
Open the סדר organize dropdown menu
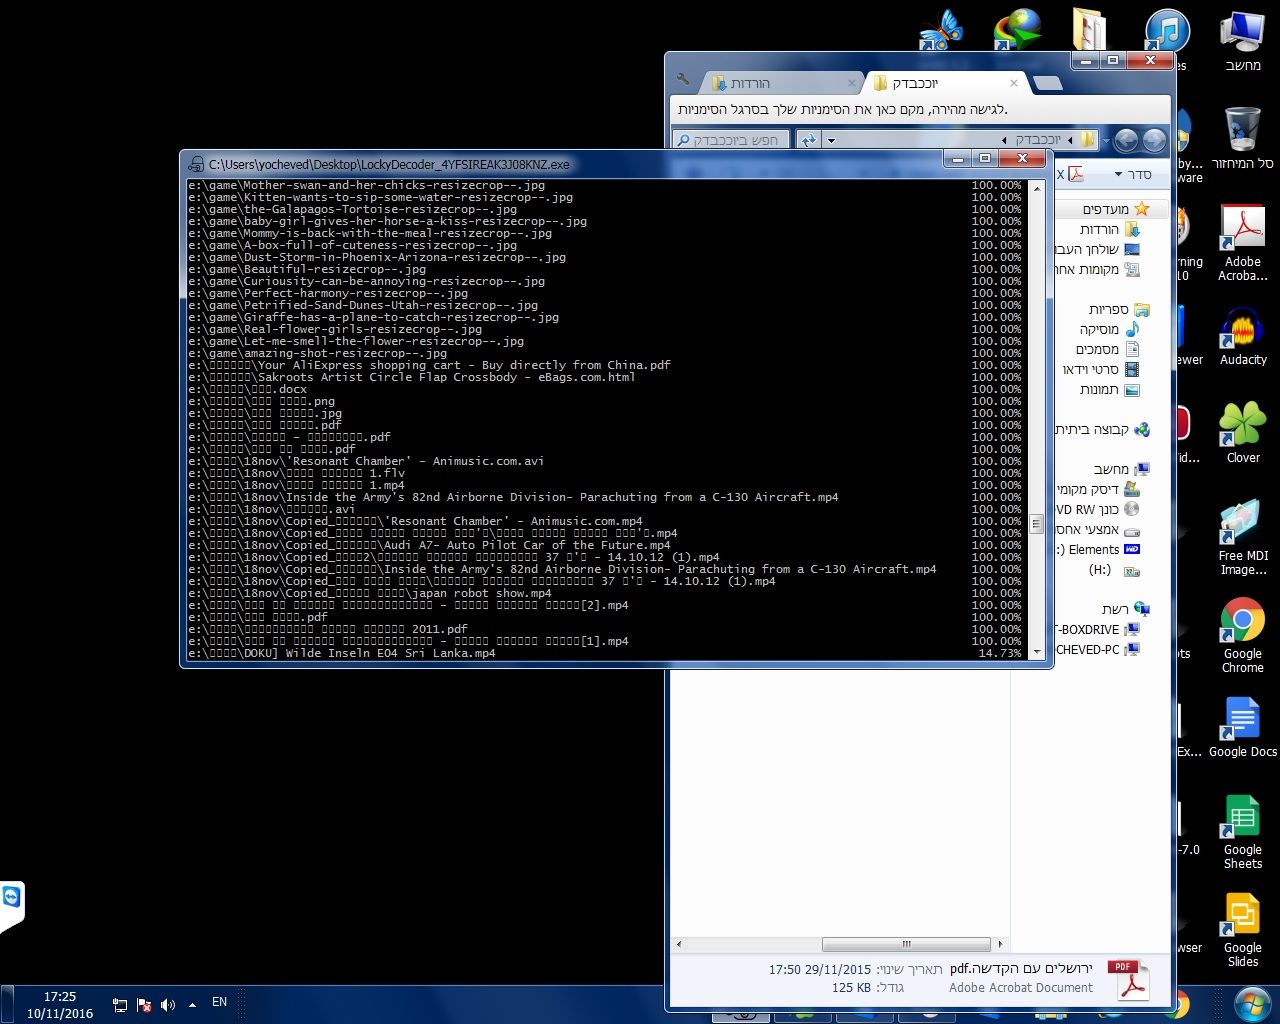pos(1132,174)
